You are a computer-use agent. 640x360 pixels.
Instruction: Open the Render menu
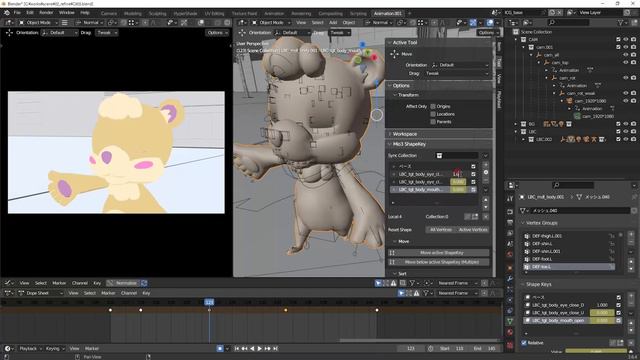[x=46, y=13]
